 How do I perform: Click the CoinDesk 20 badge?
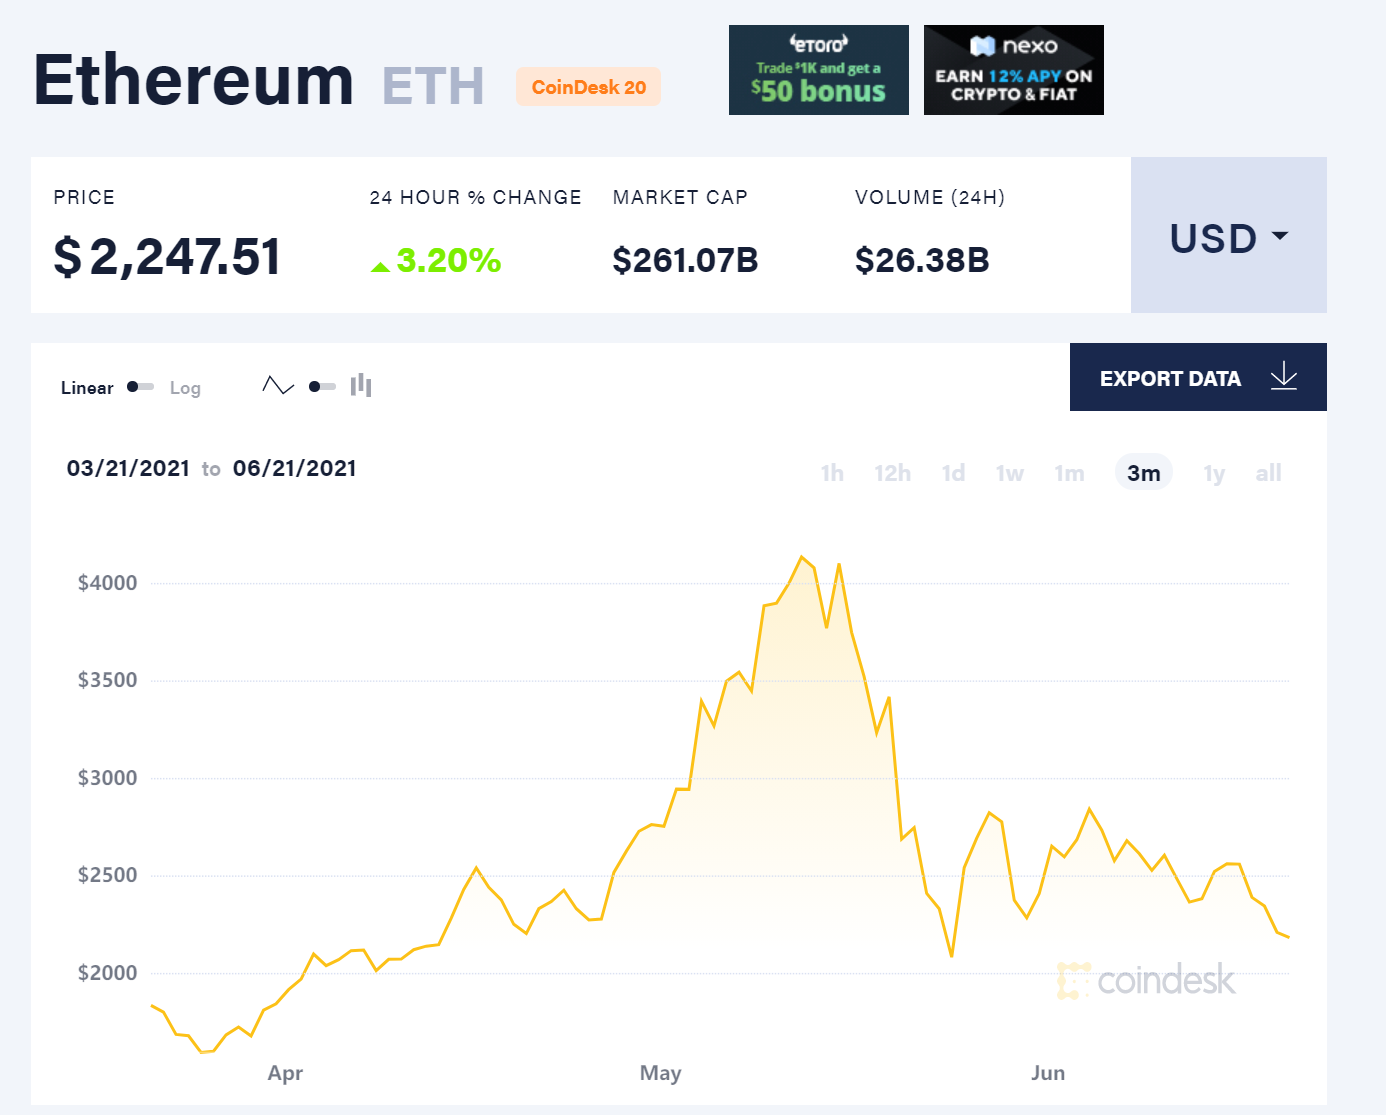[588, 87]
